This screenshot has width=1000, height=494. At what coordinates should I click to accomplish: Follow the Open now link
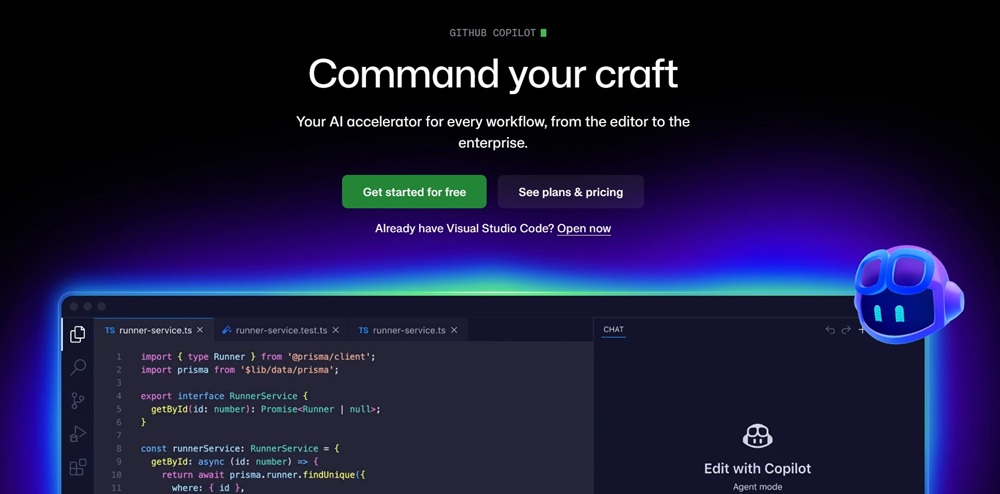(x=584, y=229)
